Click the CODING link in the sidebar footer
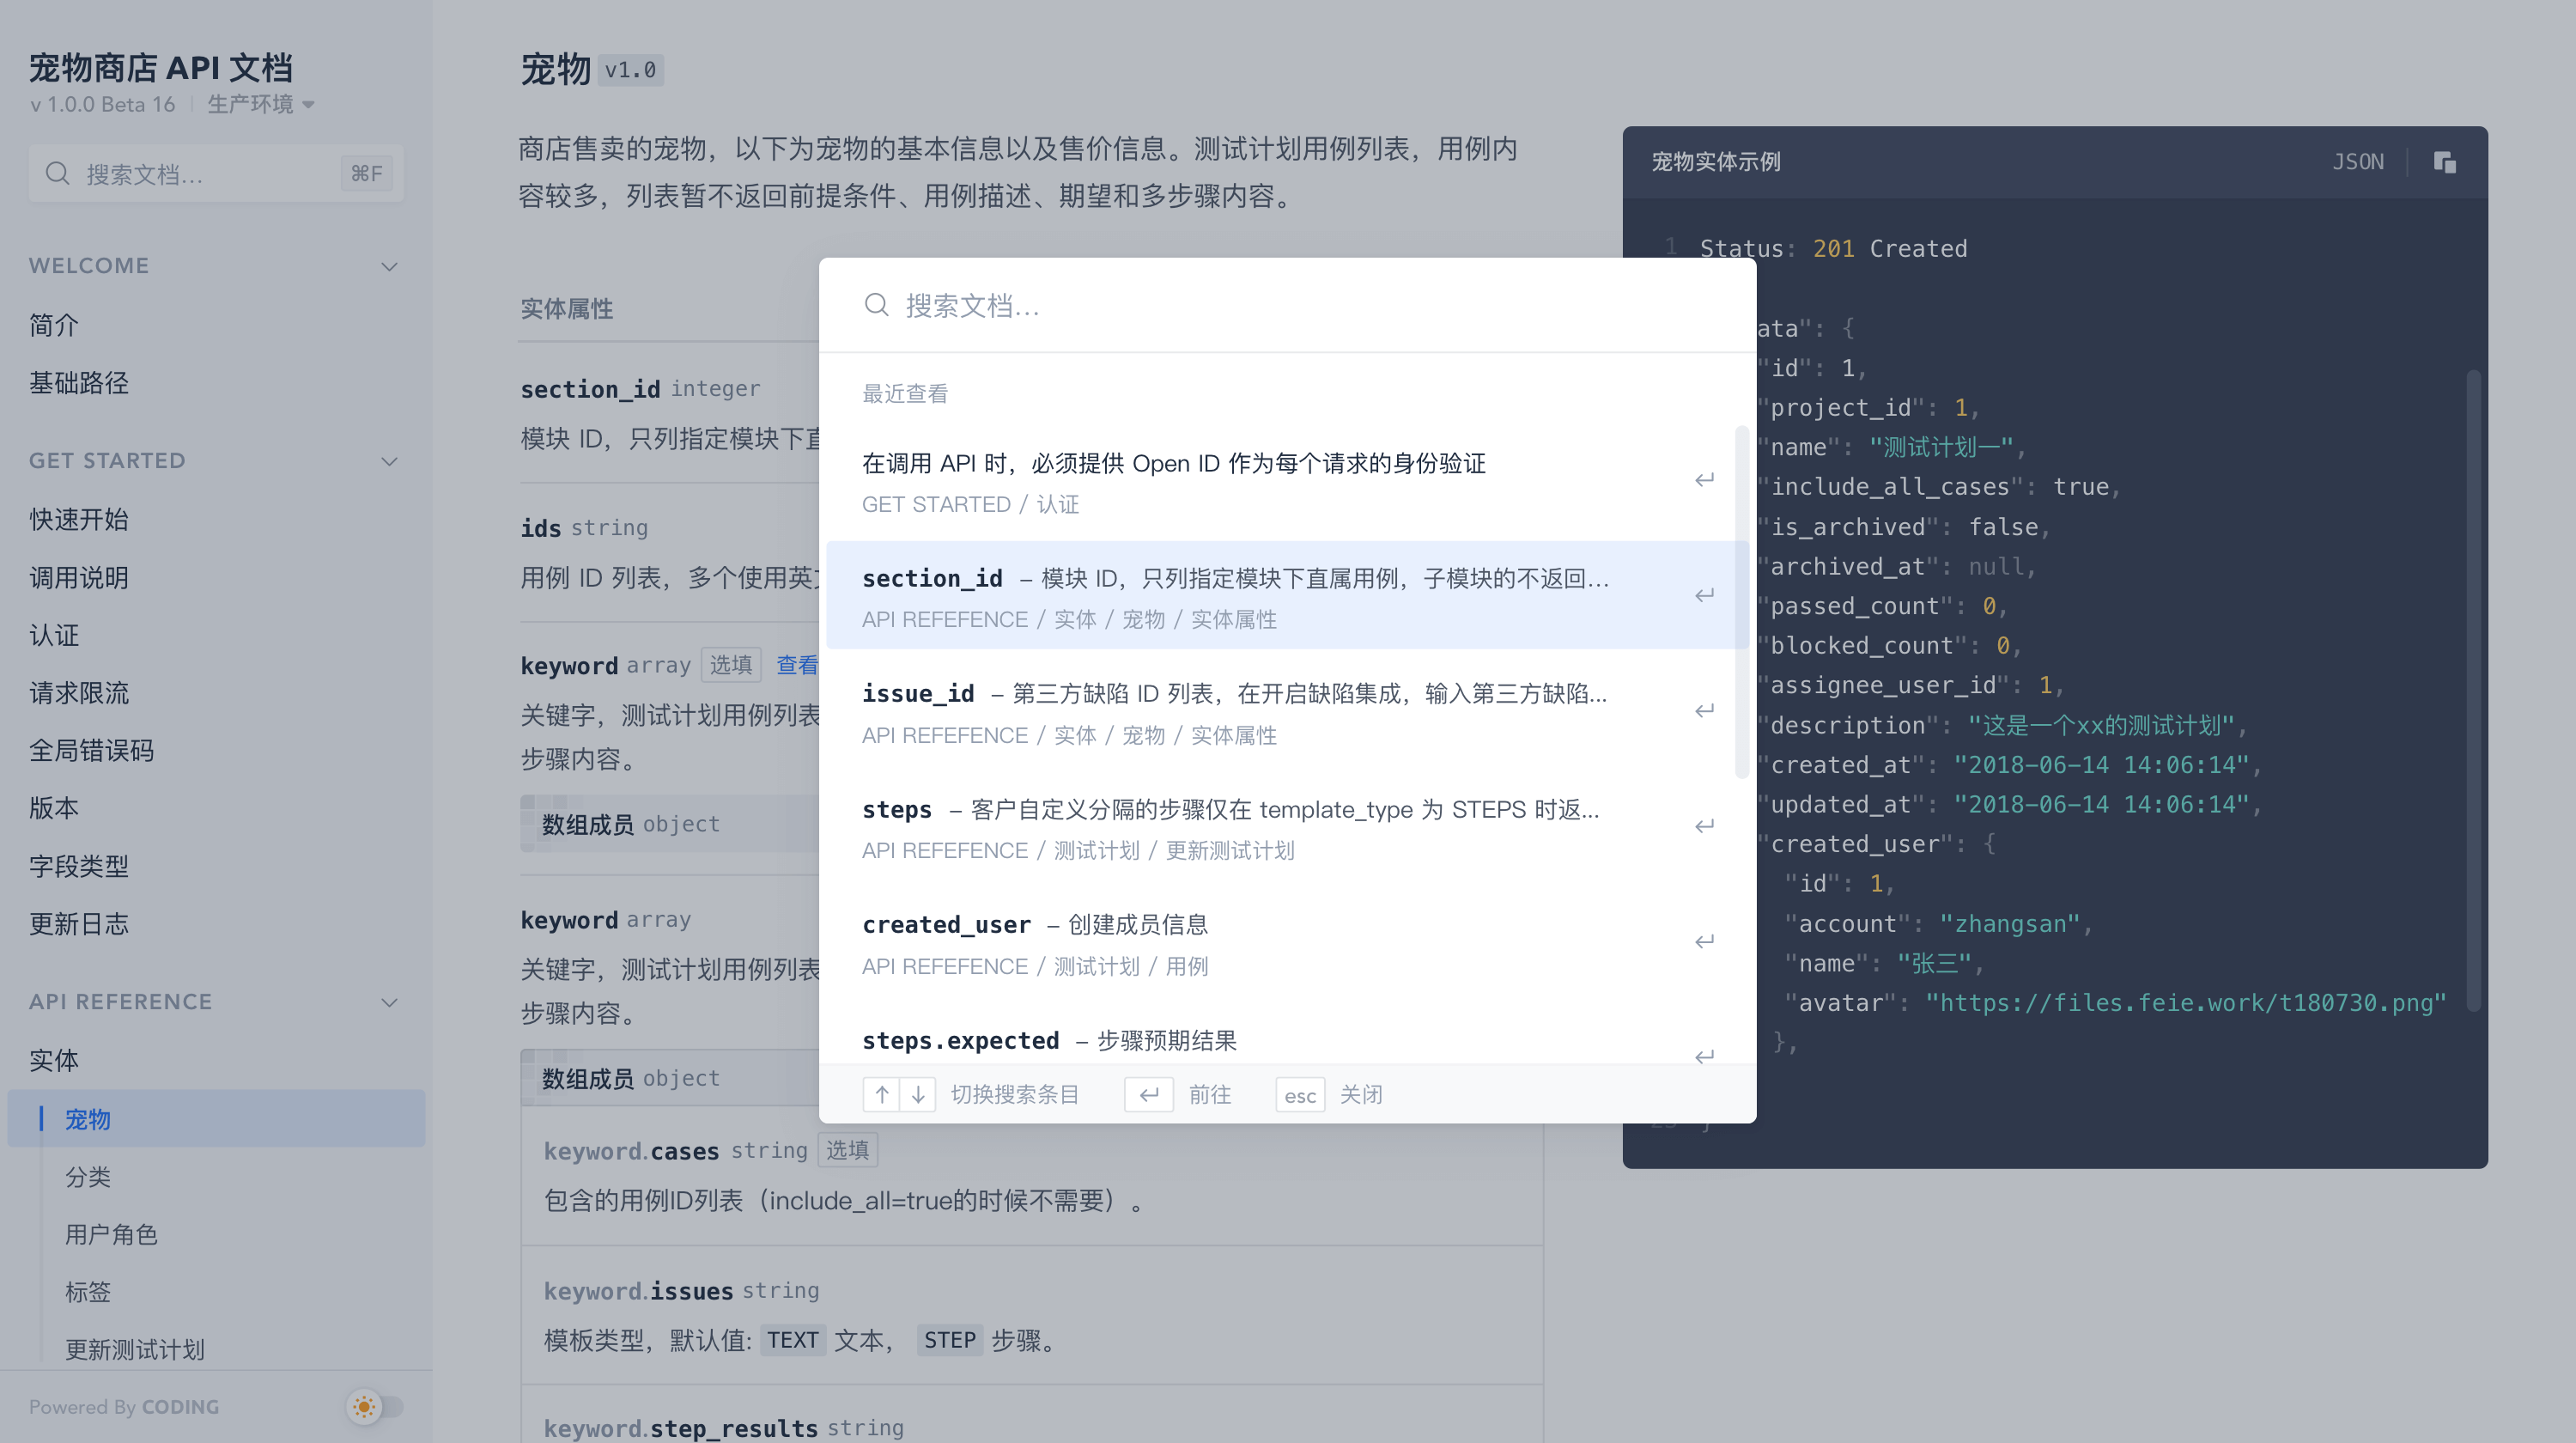The height and width of the screenshot is (1443, 2576). pos(180,1407)
